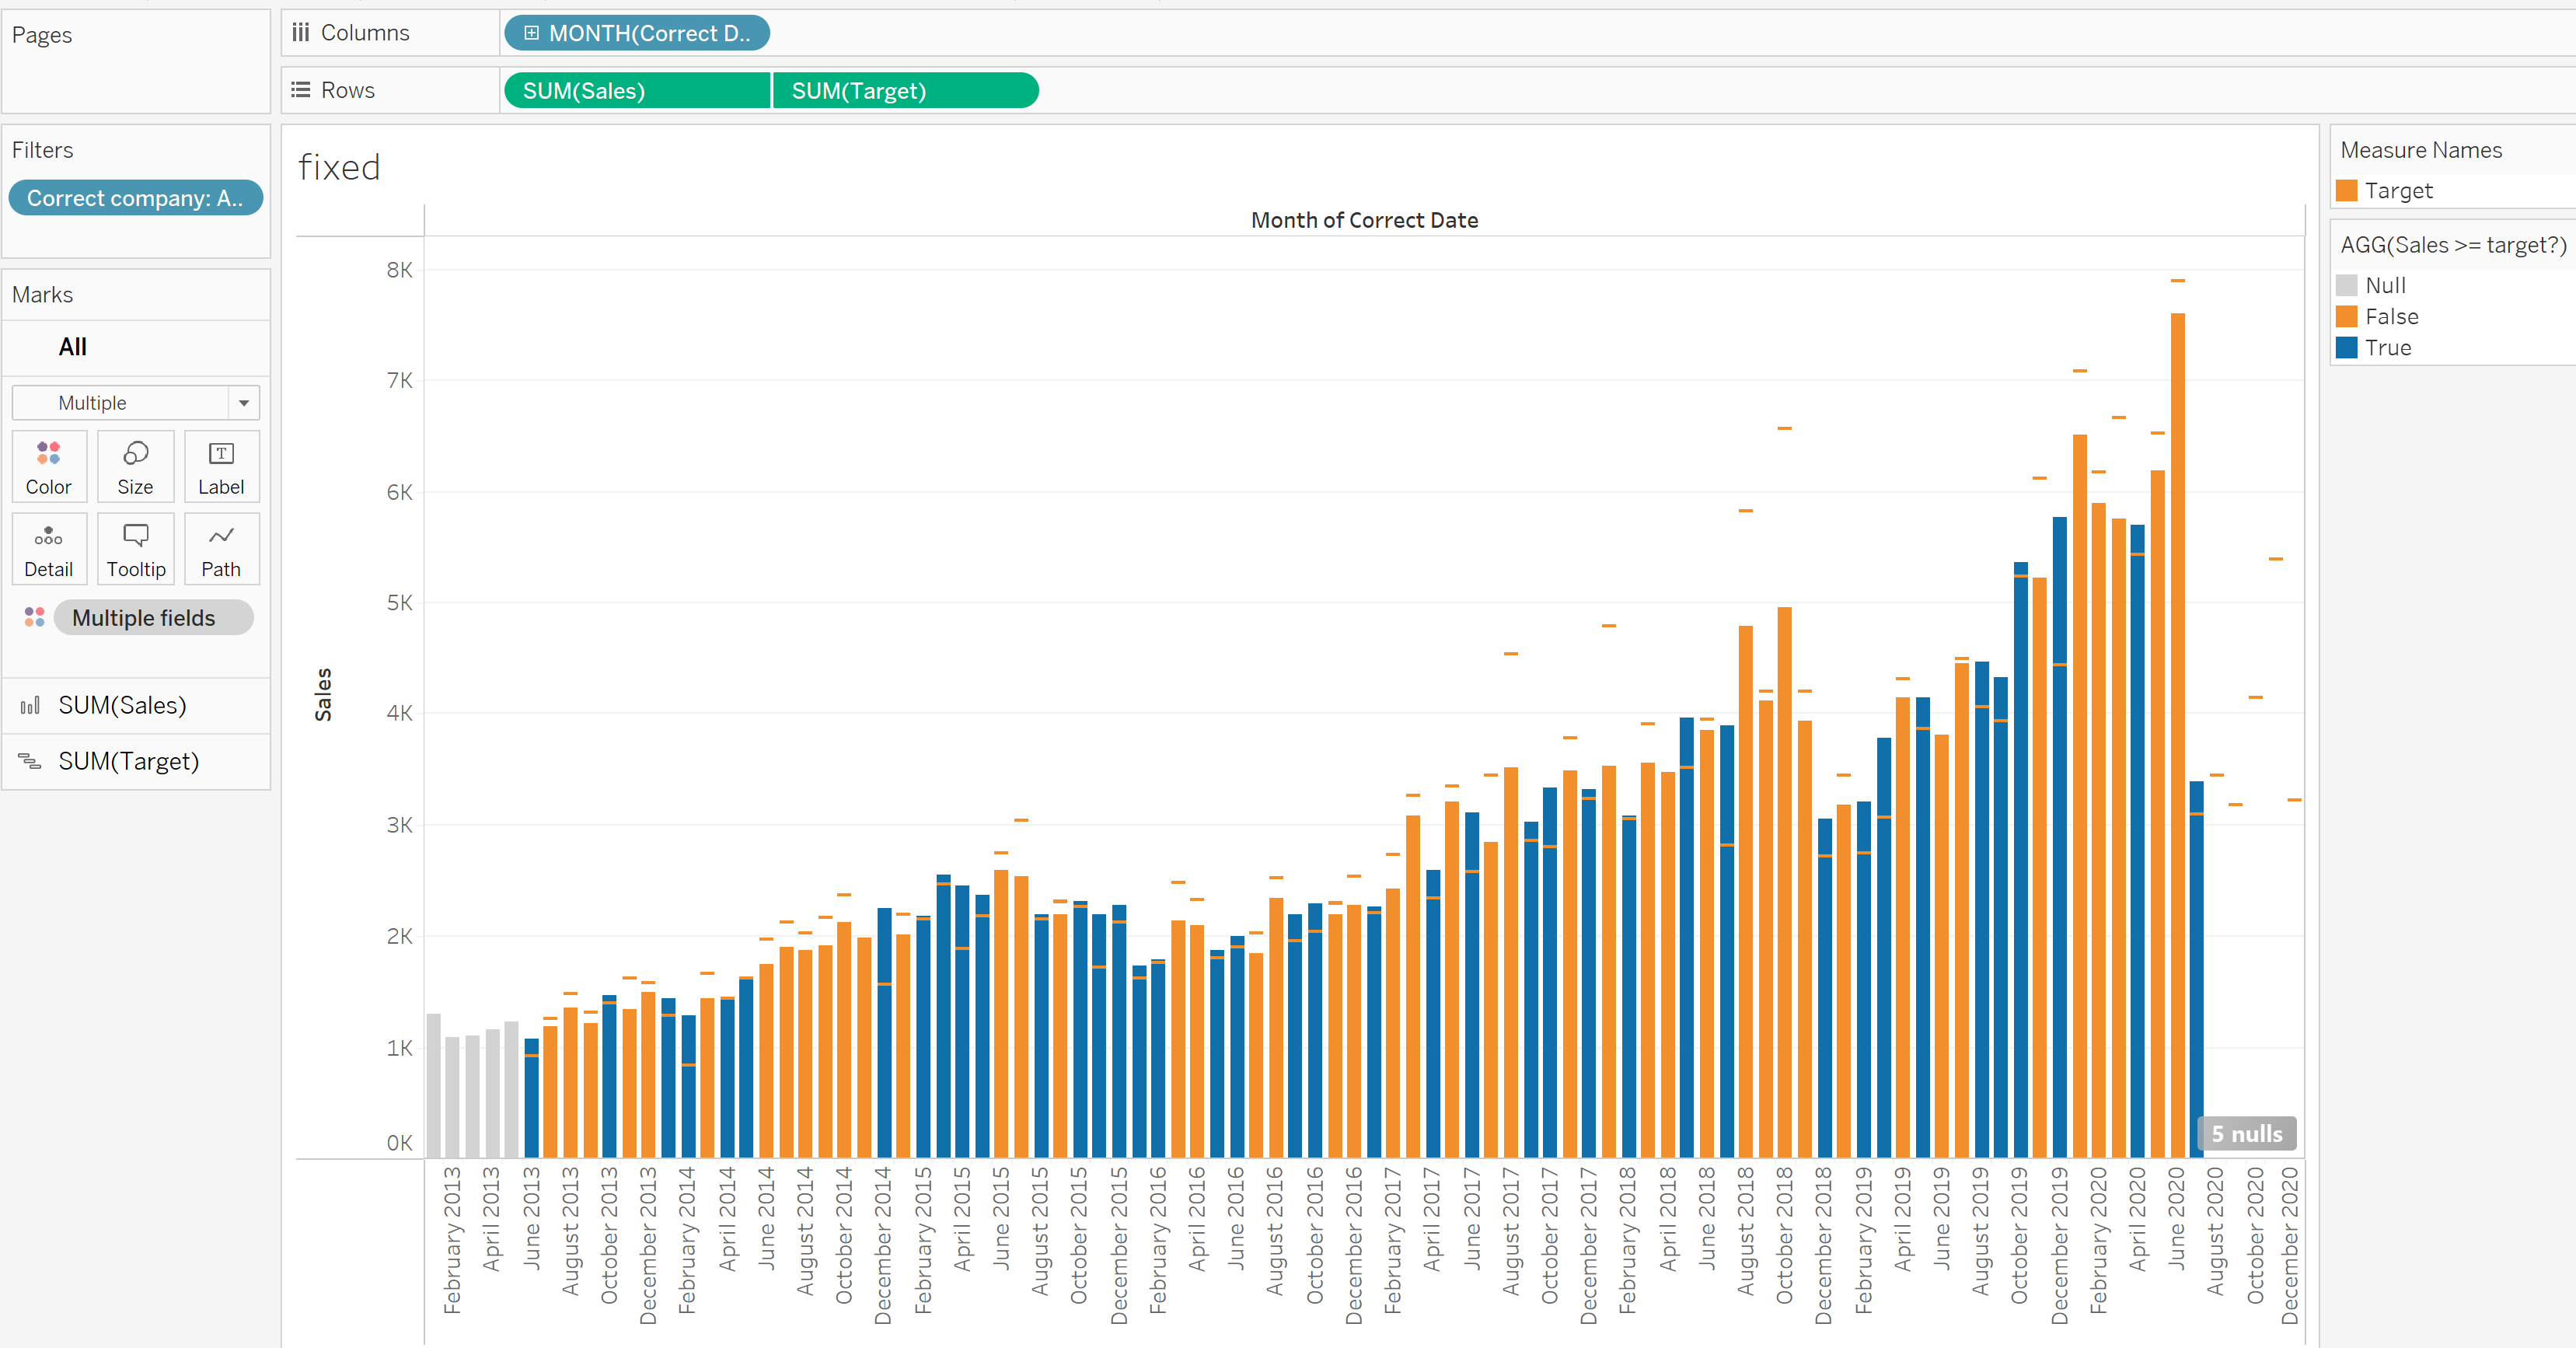Open the Tooltip marks card
Viewport: 2576px width, 1348px height.
coord(136,549)
